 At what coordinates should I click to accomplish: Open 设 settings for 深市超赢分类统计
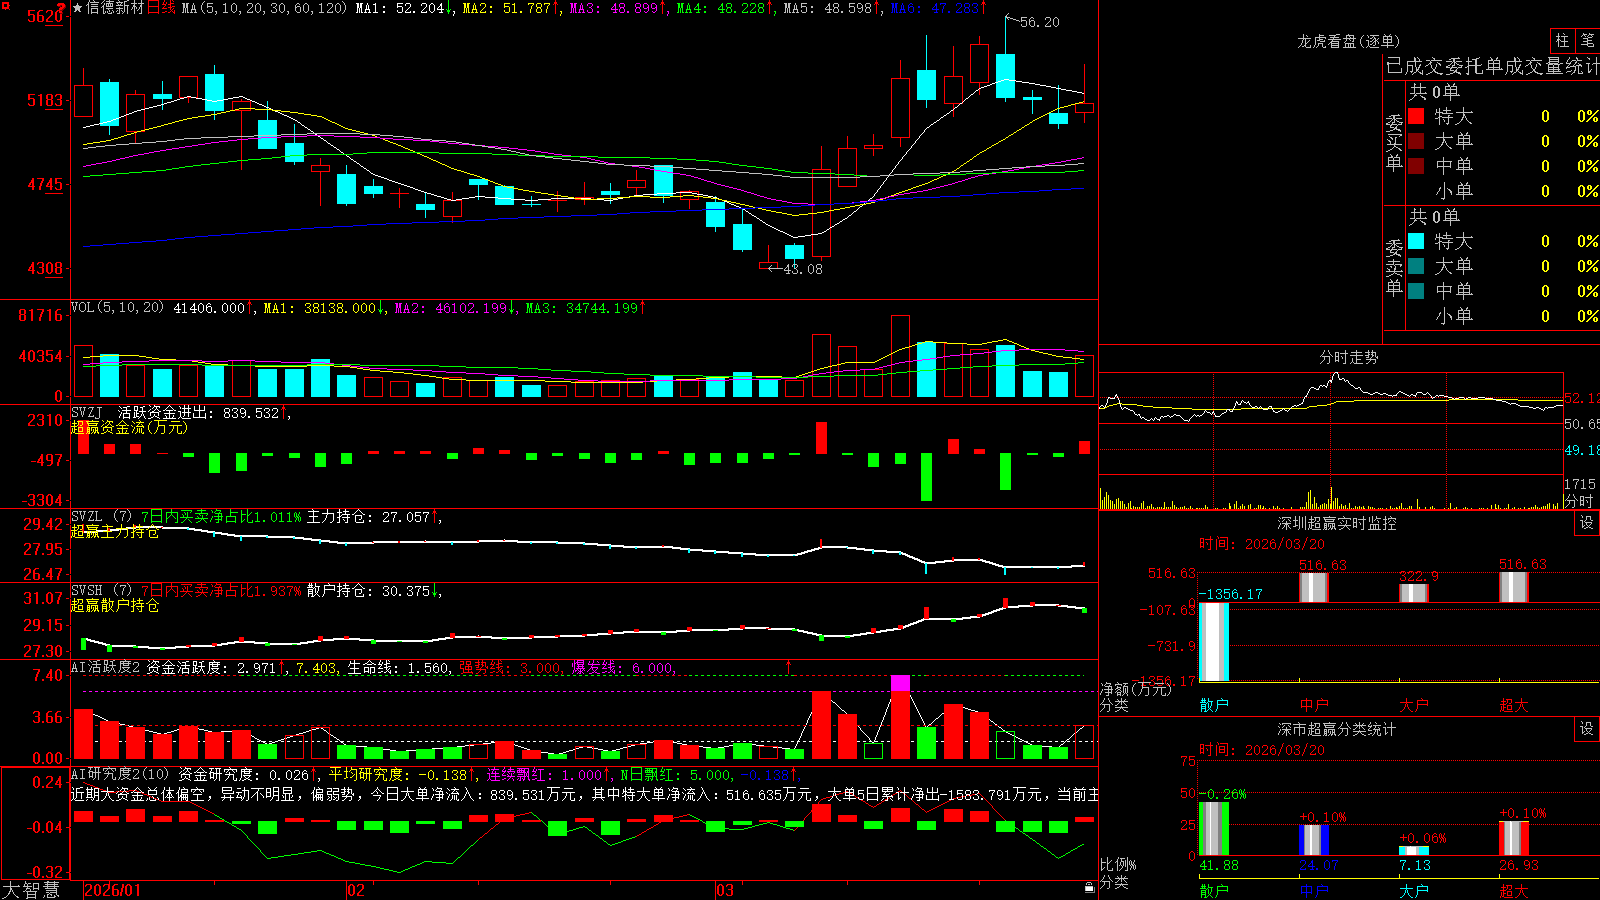point(1587,729)
